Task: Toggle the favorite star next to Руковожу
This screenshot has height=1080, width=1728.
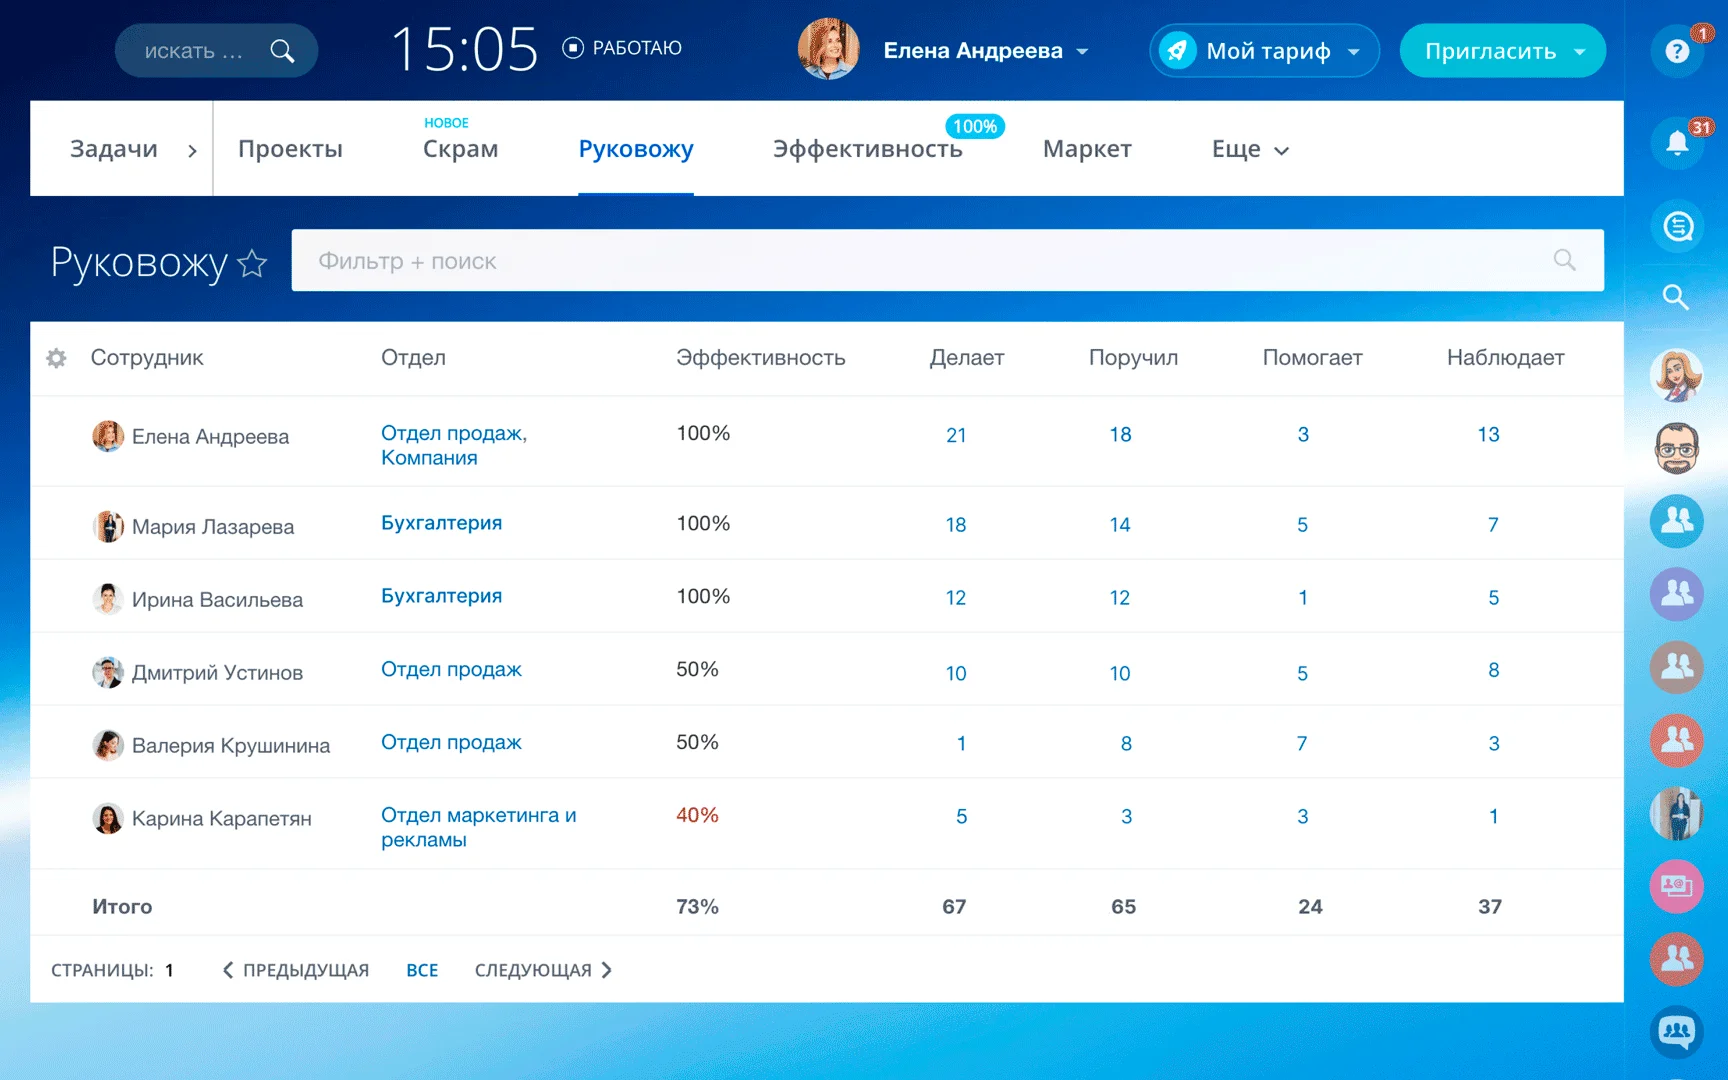Action: [x=252, y=264]
